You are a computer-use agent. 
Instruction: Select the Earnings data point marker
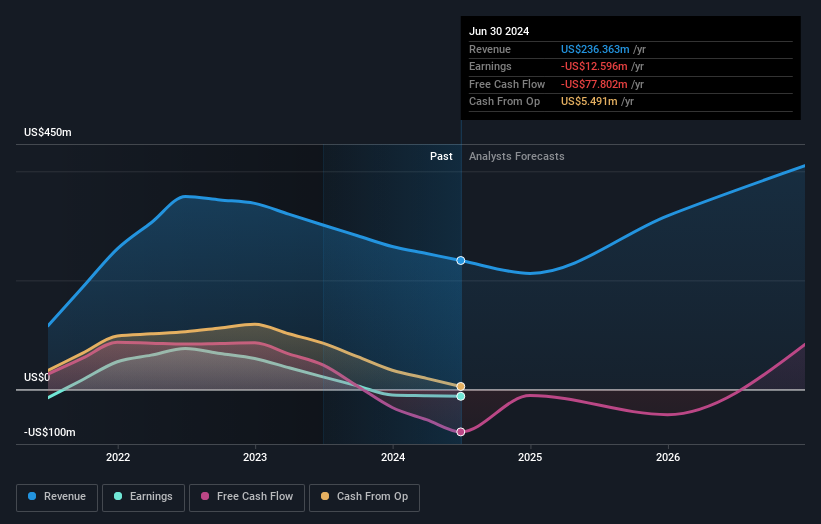461,397
